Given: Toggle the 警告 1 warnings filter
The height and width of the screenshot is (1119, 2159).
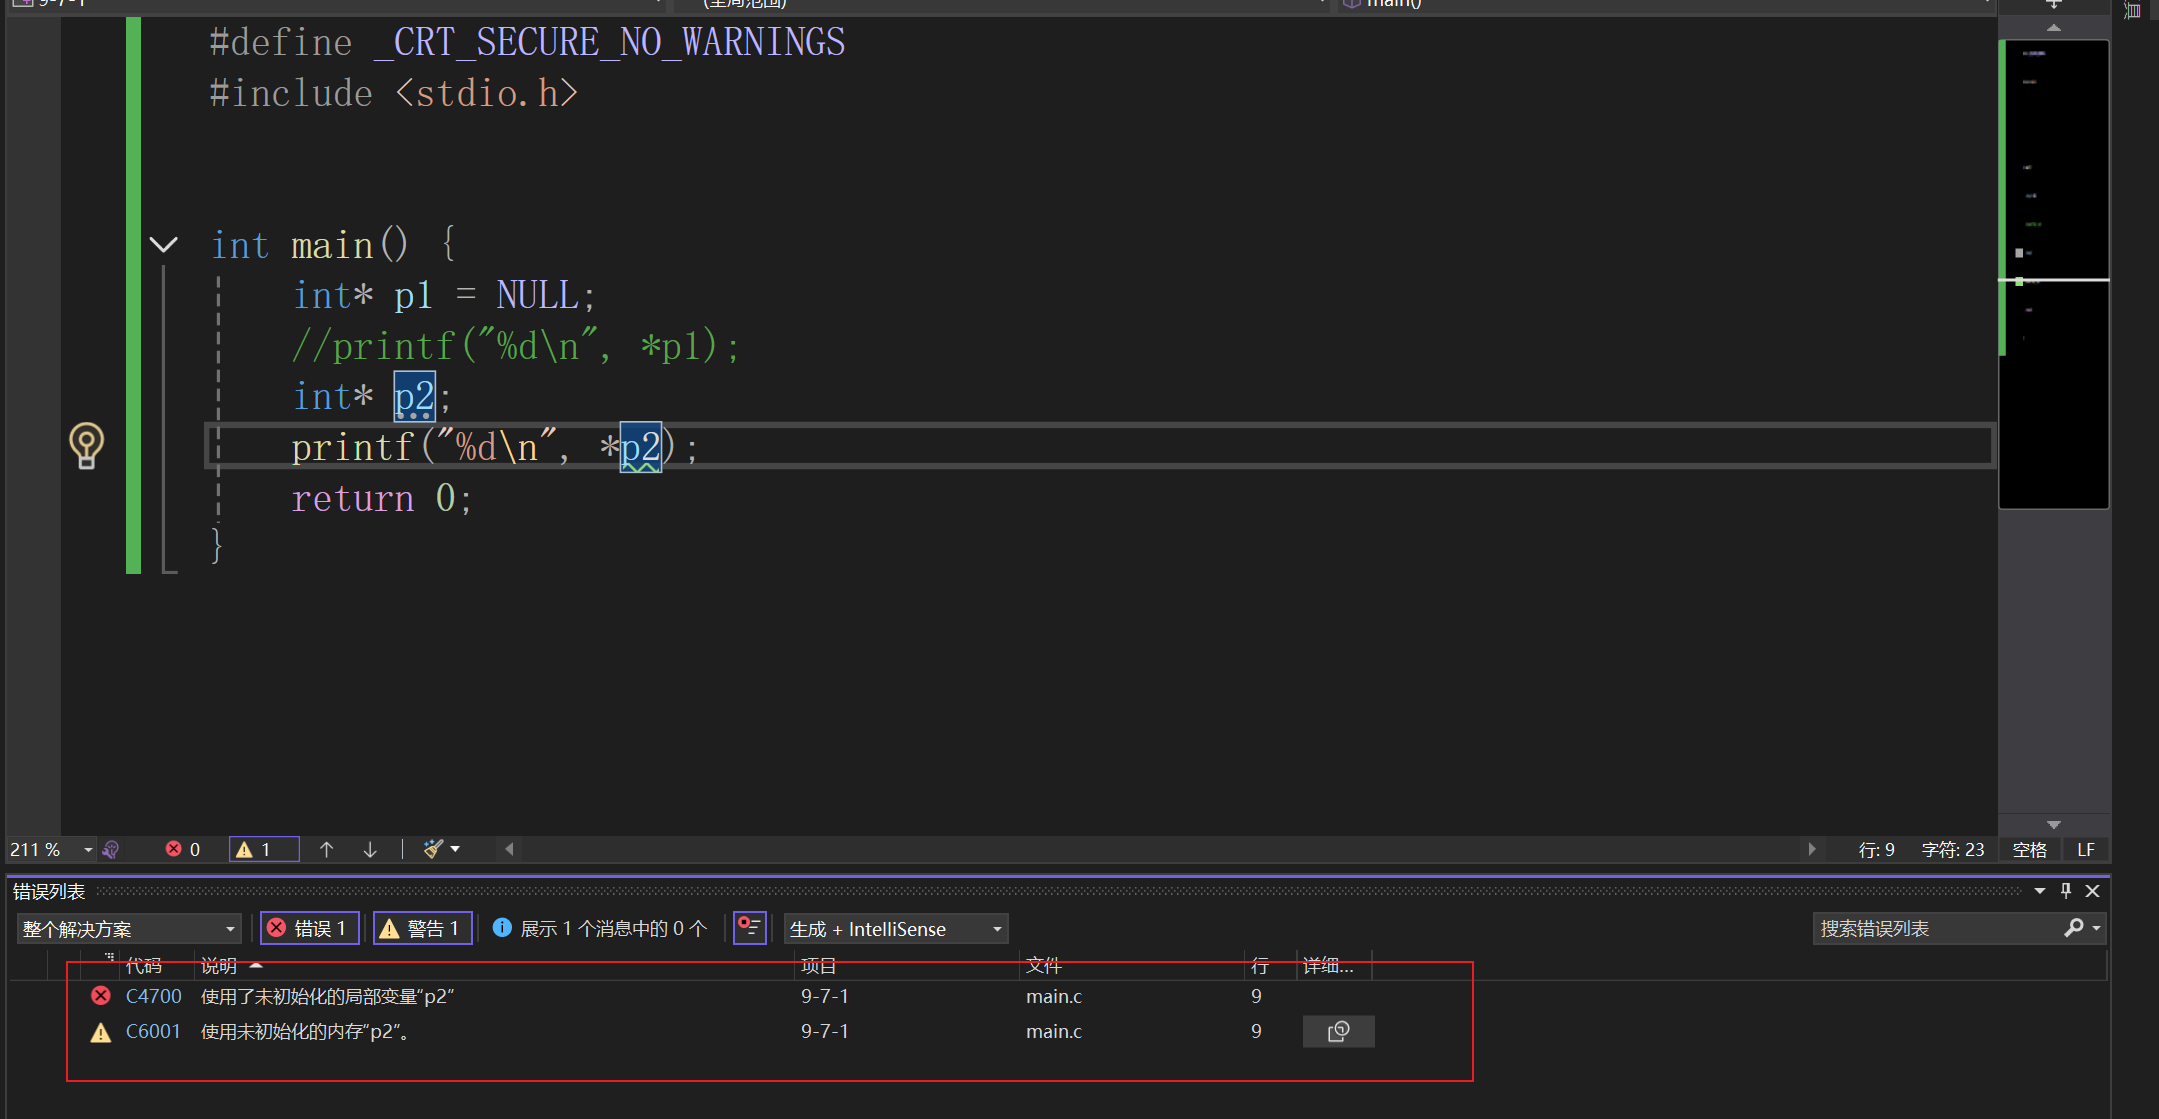Looking at the screenshot, I should click(x=422, y=928).
